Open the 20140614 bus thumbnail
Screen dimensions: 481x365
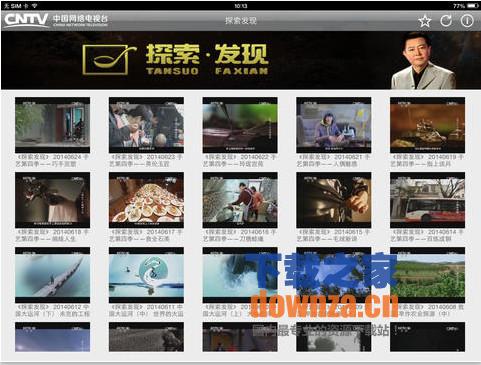click(x=428, y=200)
